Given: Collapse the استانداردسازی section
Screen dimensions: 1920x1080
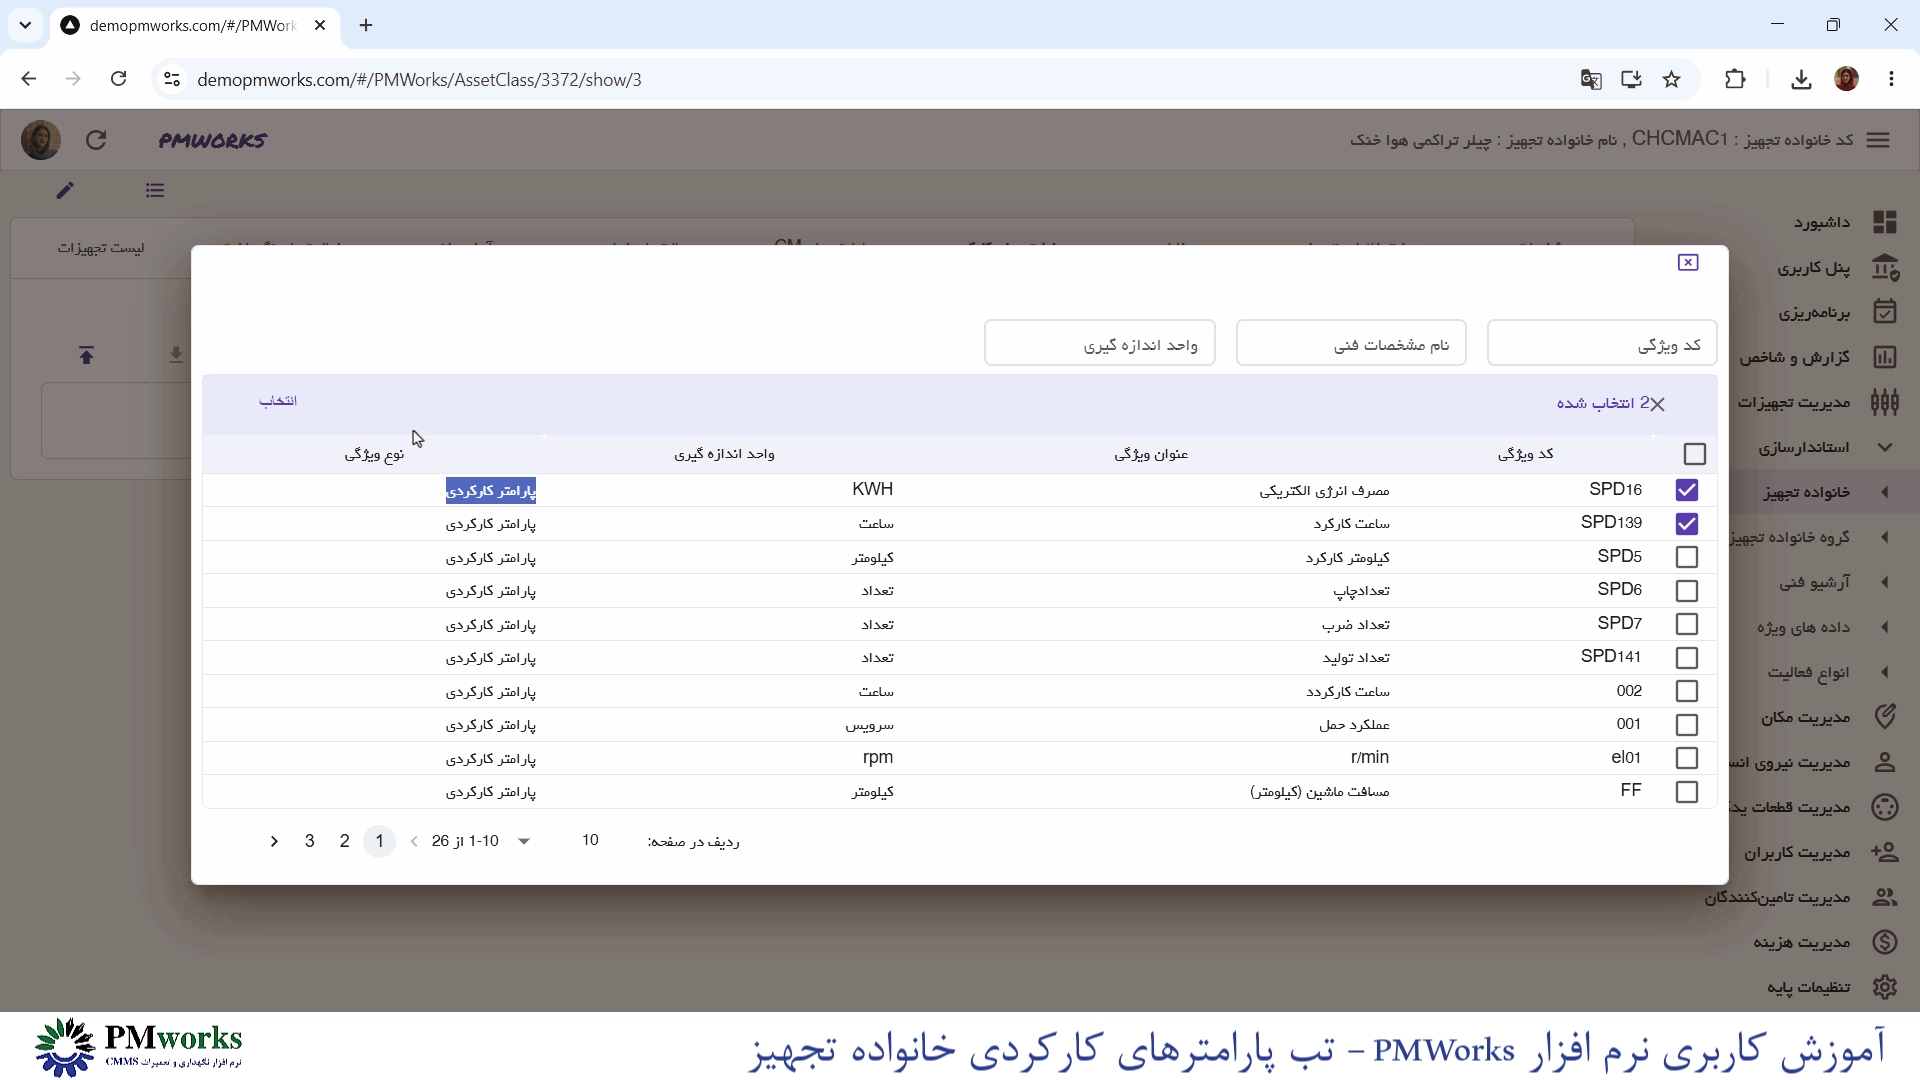Looking at the screenshot, I should pyautogui.click(x=1885, y=447).
